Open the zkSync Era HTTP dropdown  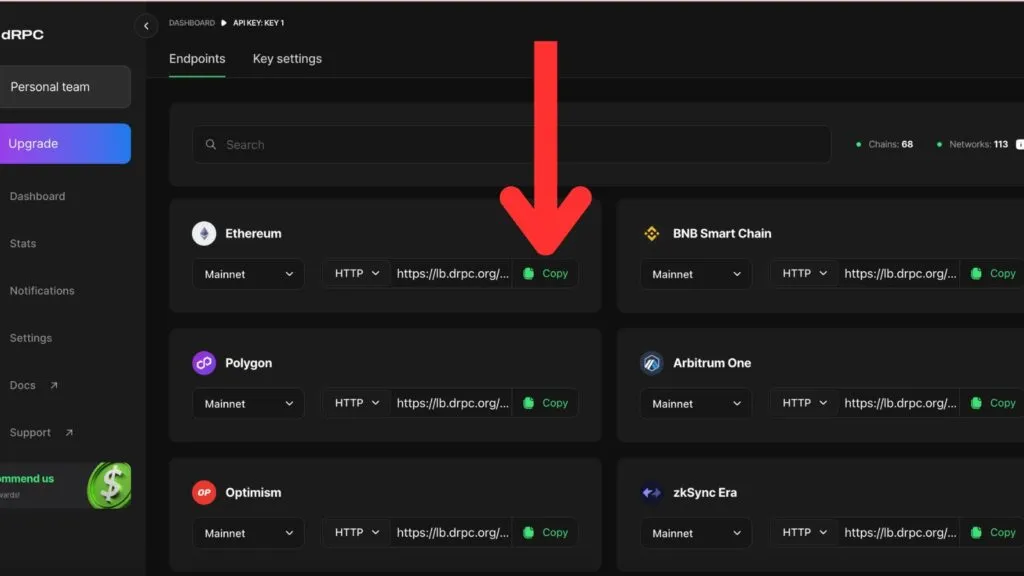pos(805,532)
